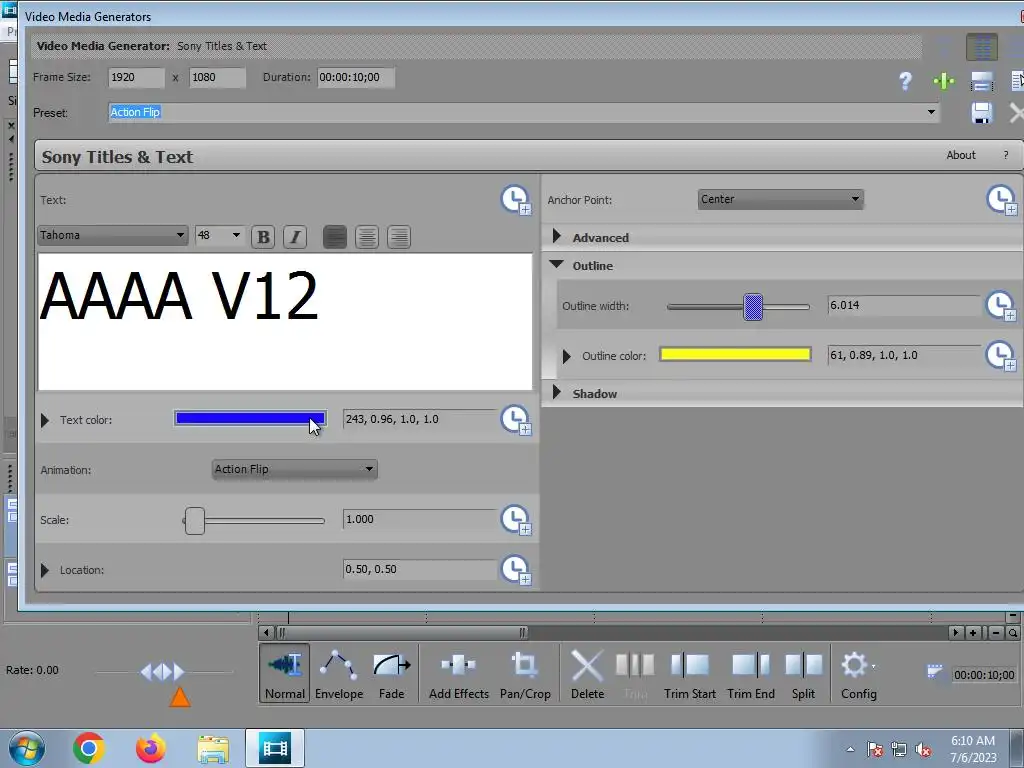This screenshot has width=1024, height=768.
Task: Animate the Scale parameter
Action: pos(516,520)
